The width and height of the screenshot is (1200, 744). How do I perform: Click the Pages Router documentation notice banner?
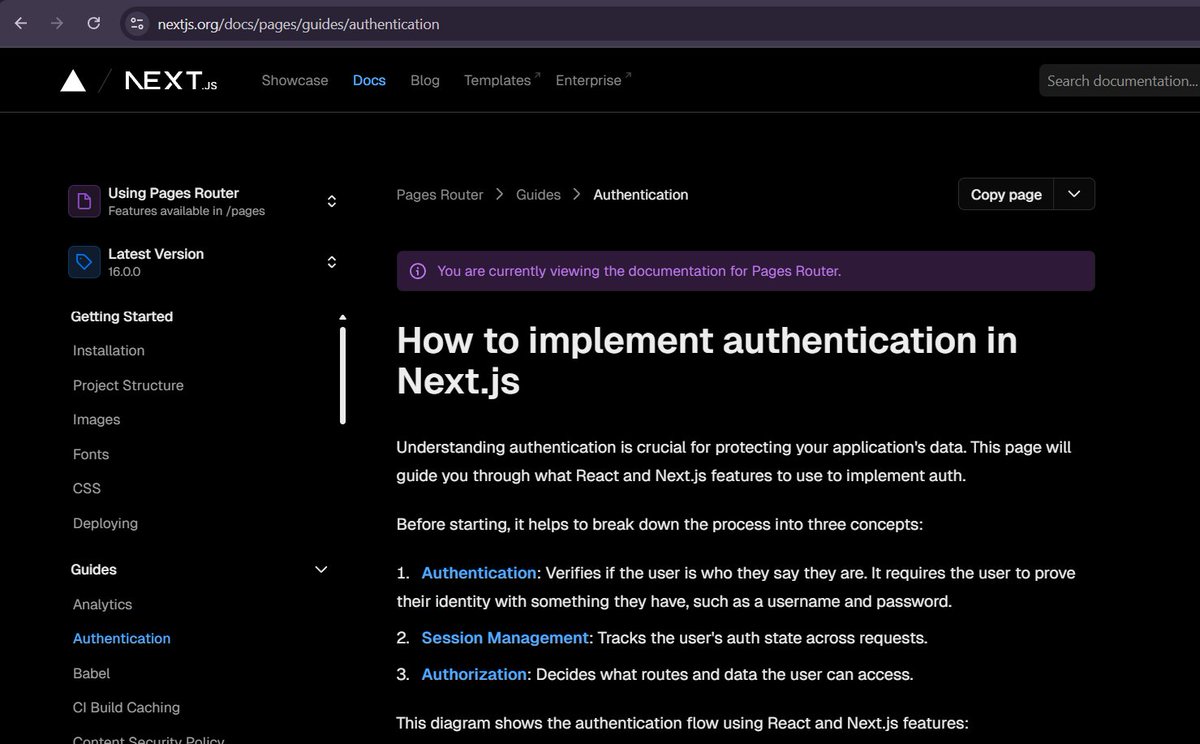coord(745,271)
